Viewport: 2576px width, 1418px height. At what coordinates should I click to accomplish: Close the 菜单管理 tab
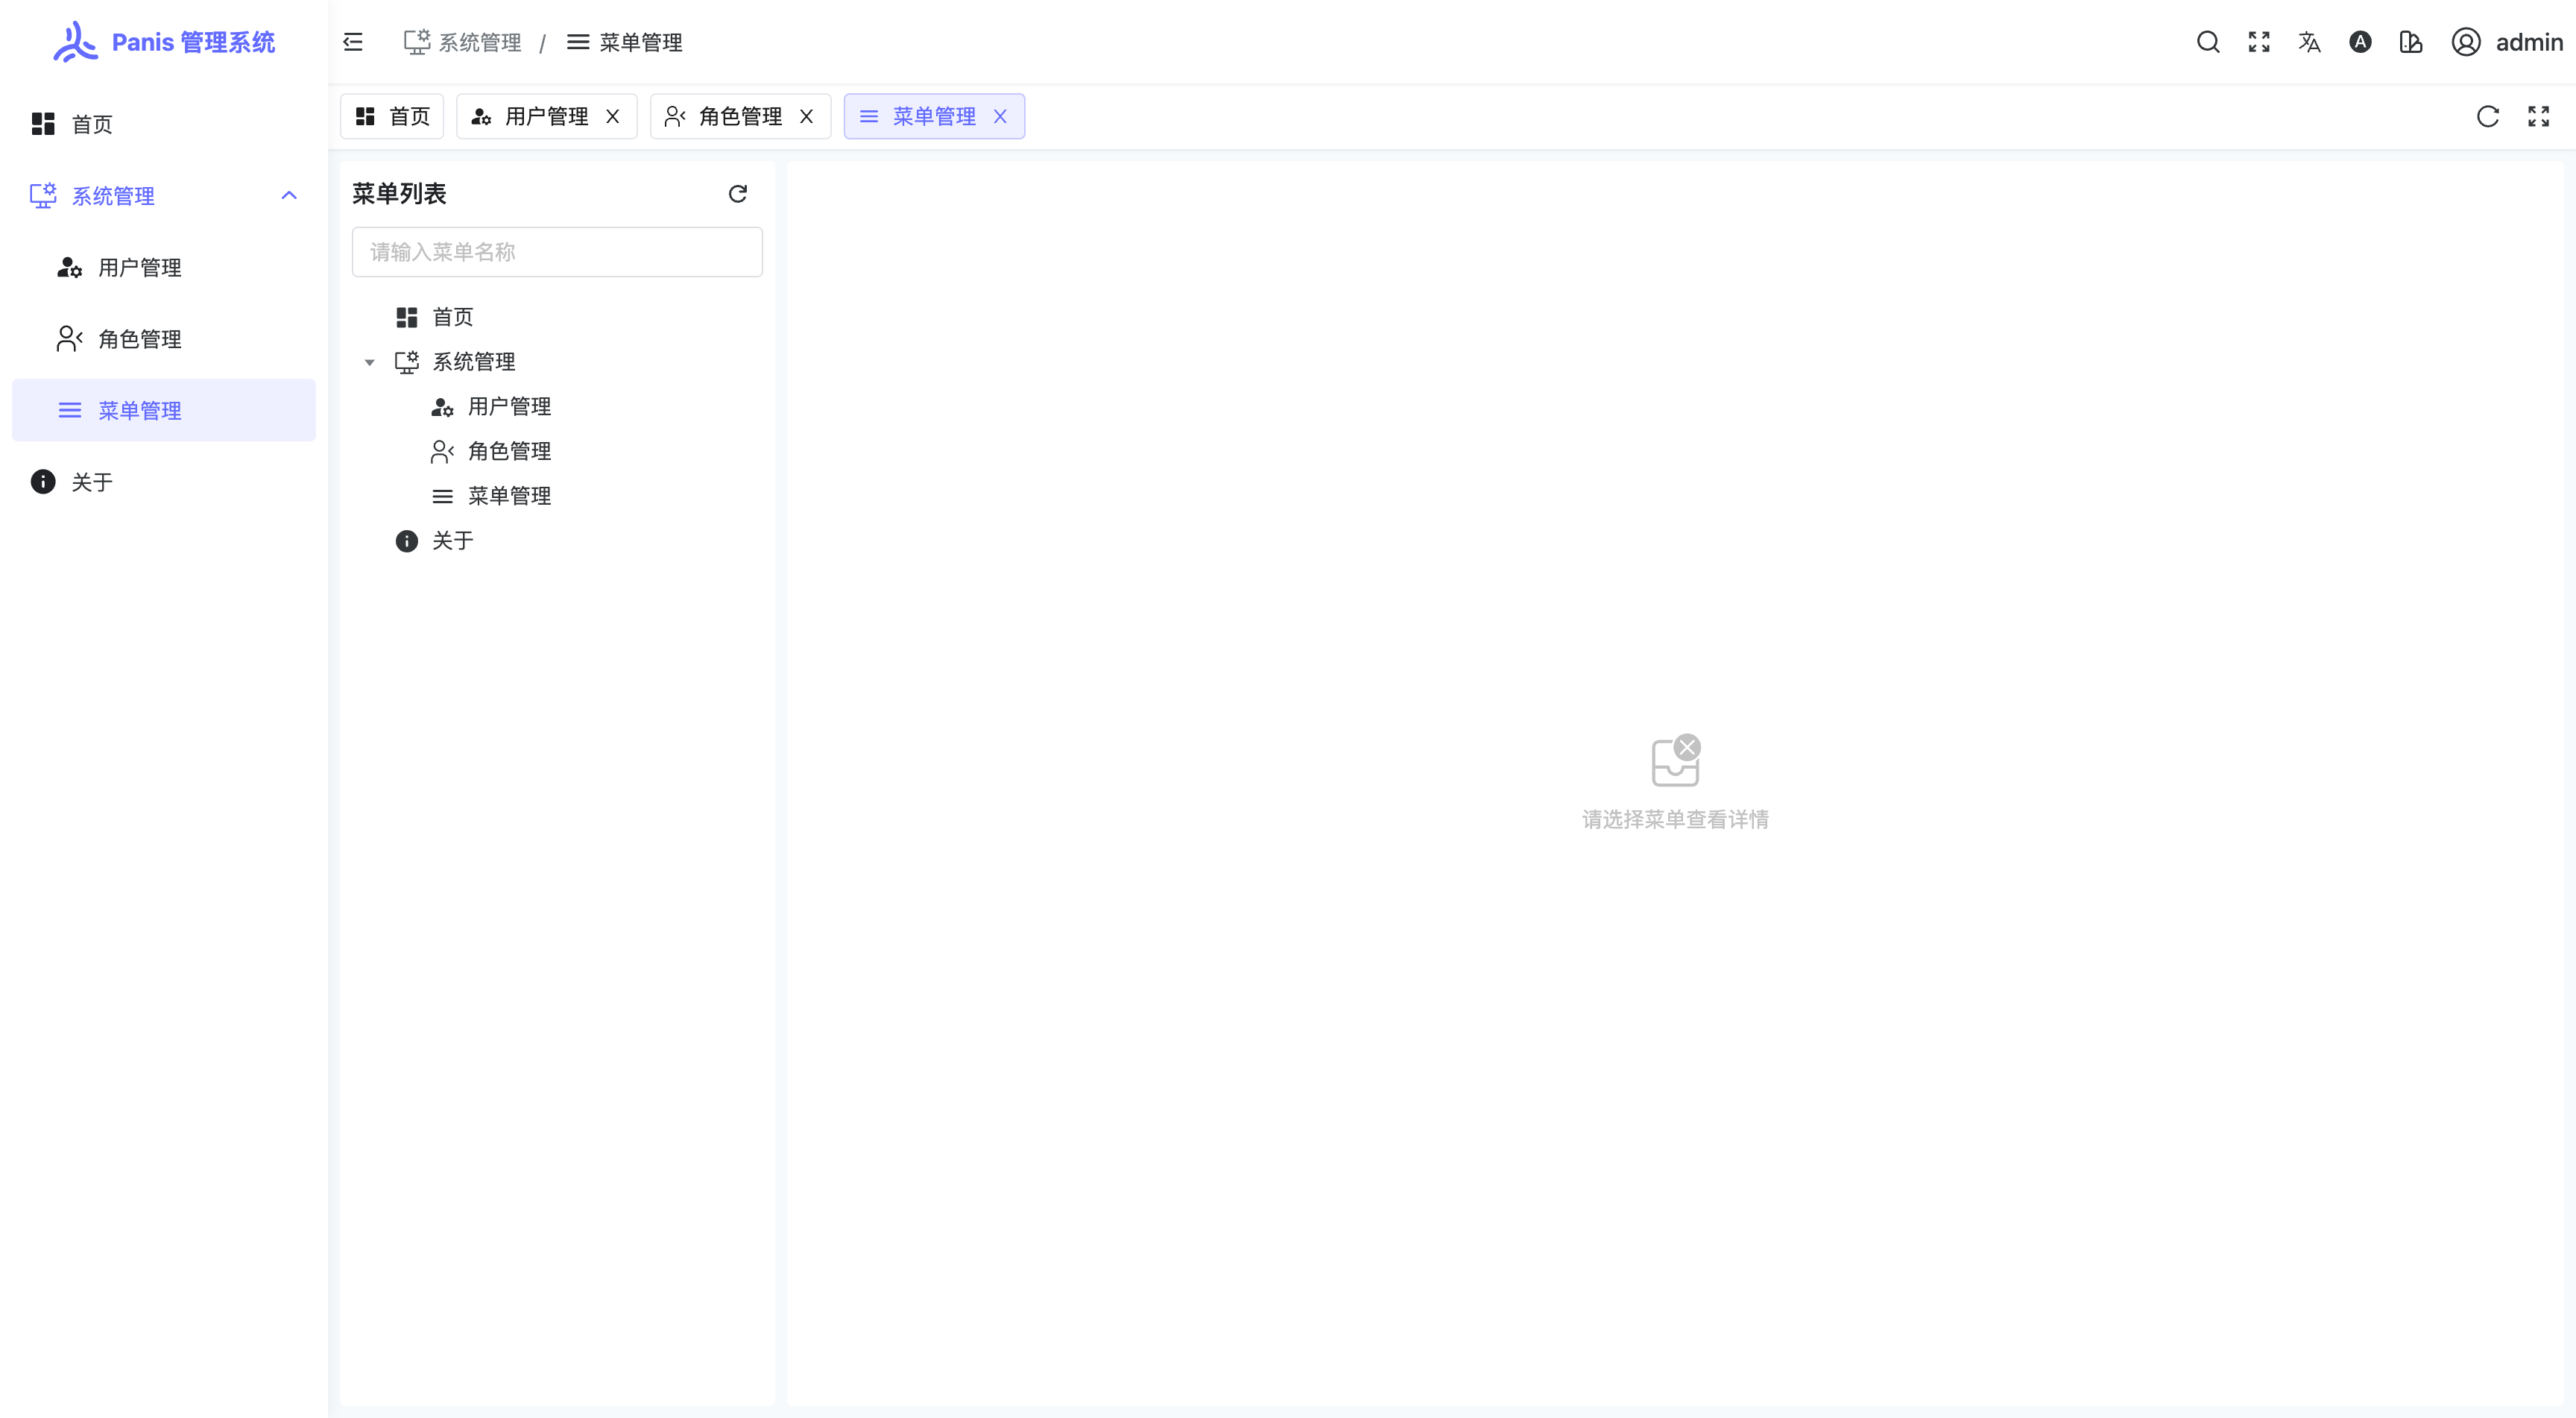1000,117
